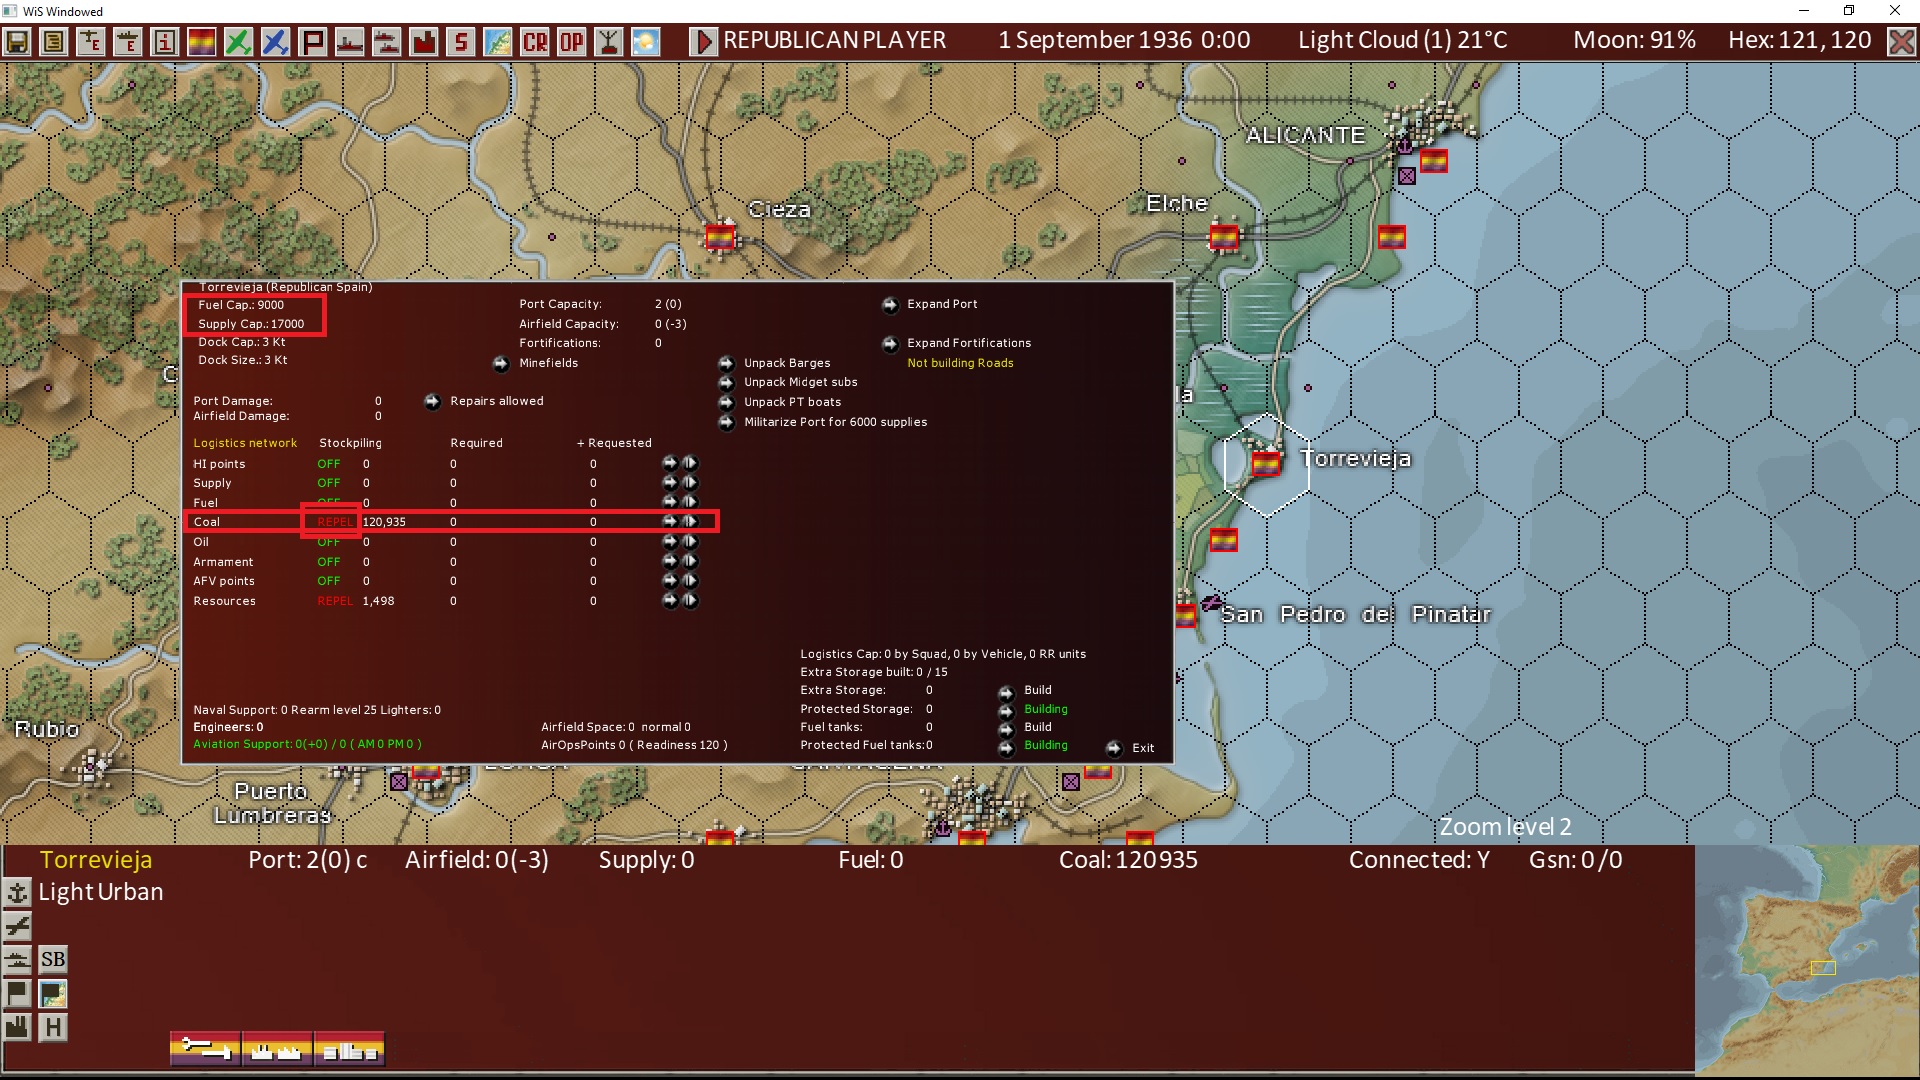Click the CR toolbar button

pyautogui.click(x=535, y=42)
